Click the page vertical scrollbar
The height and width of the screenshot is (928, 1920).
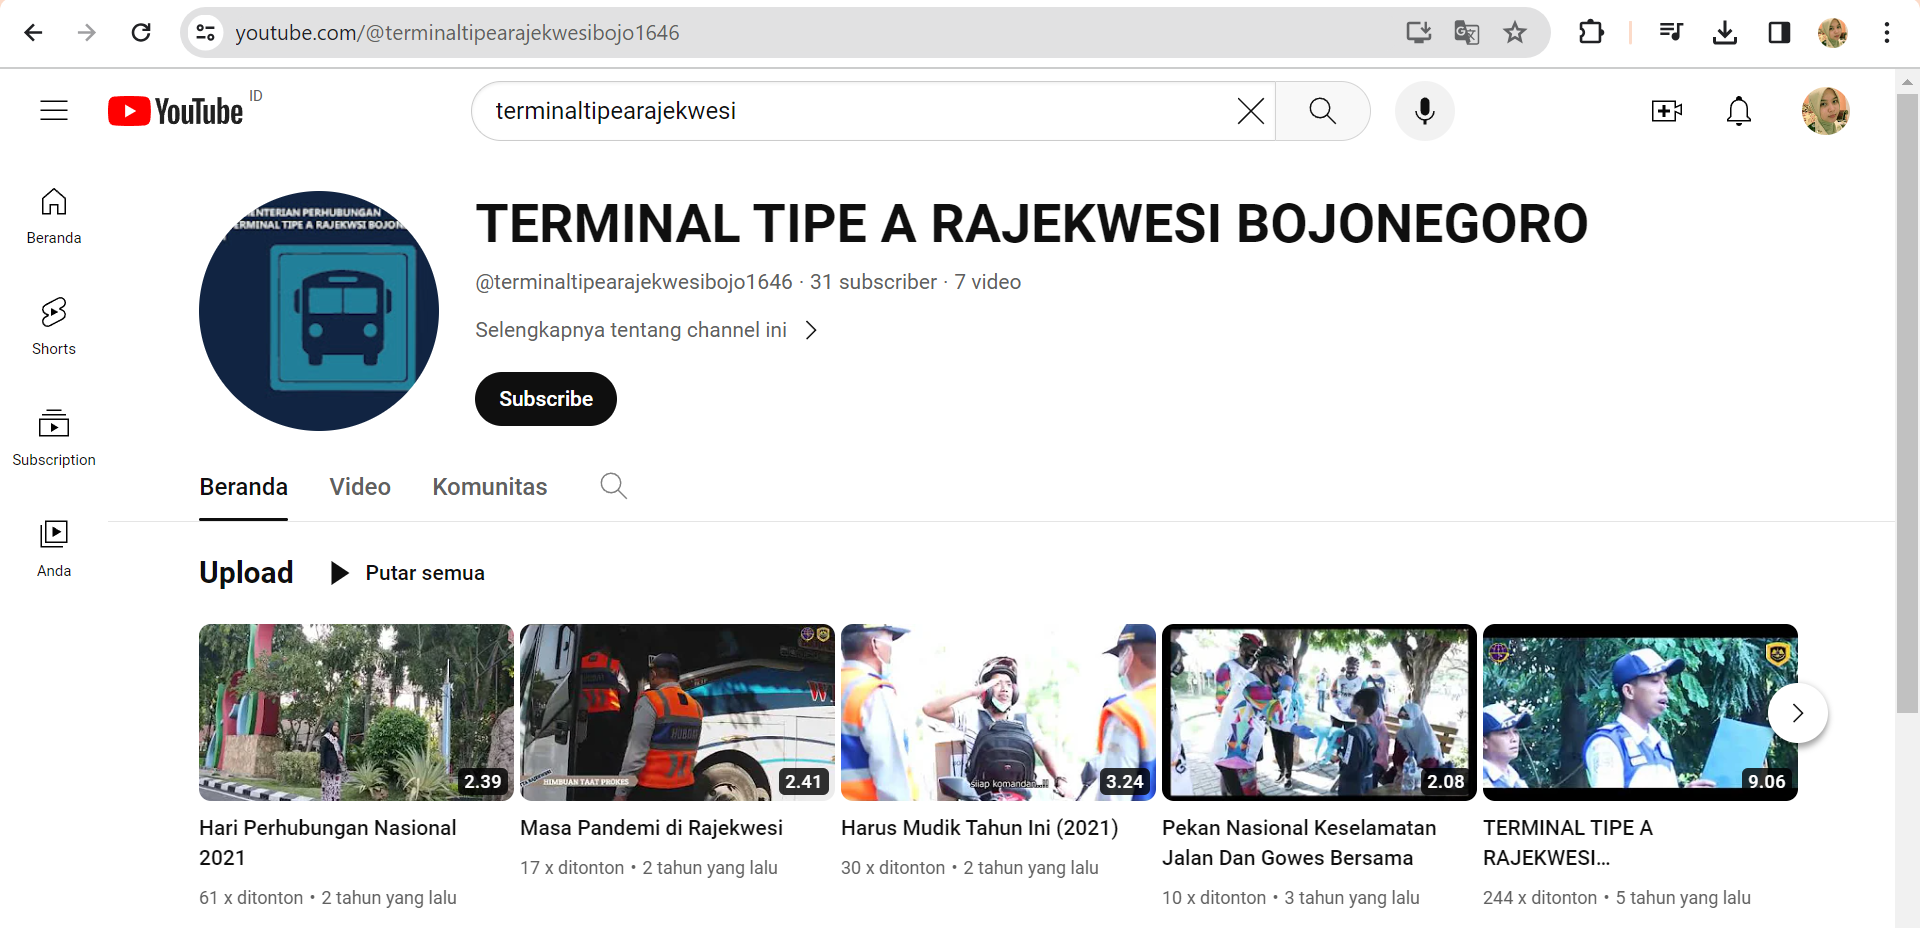[1907, 400]
